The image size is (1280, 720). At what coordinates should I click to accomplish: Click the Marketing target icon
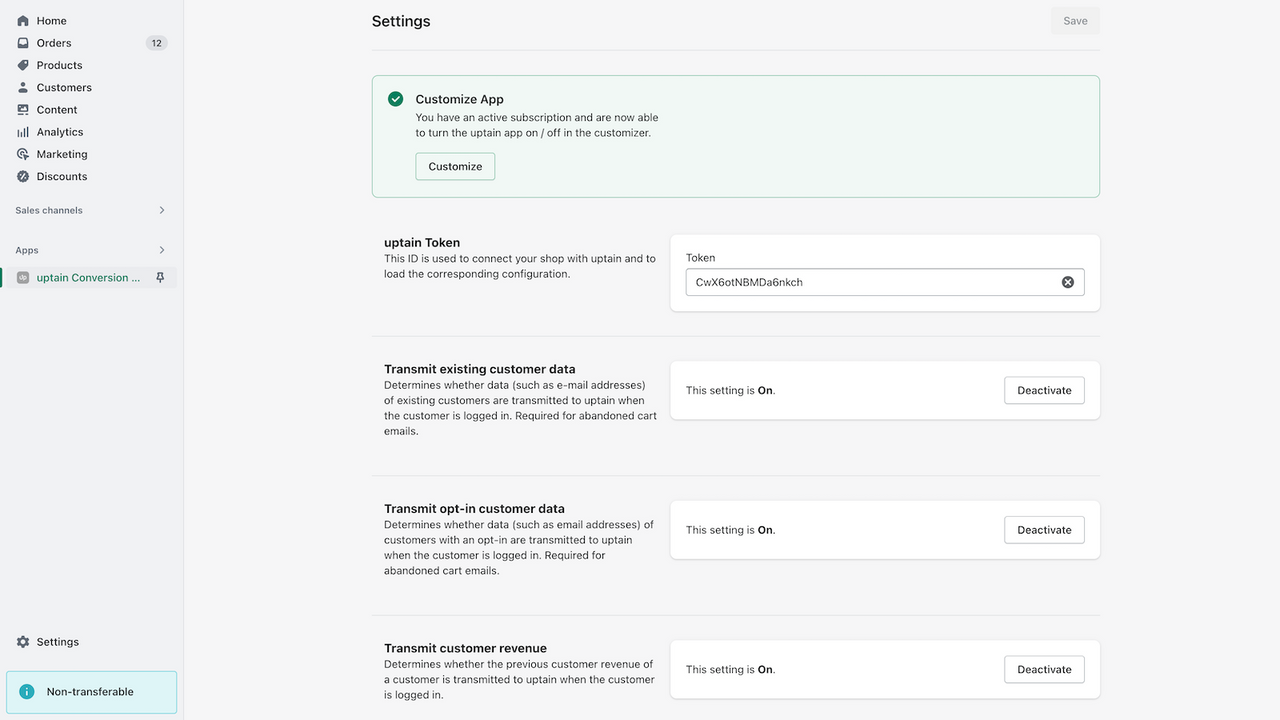[23, 154]
